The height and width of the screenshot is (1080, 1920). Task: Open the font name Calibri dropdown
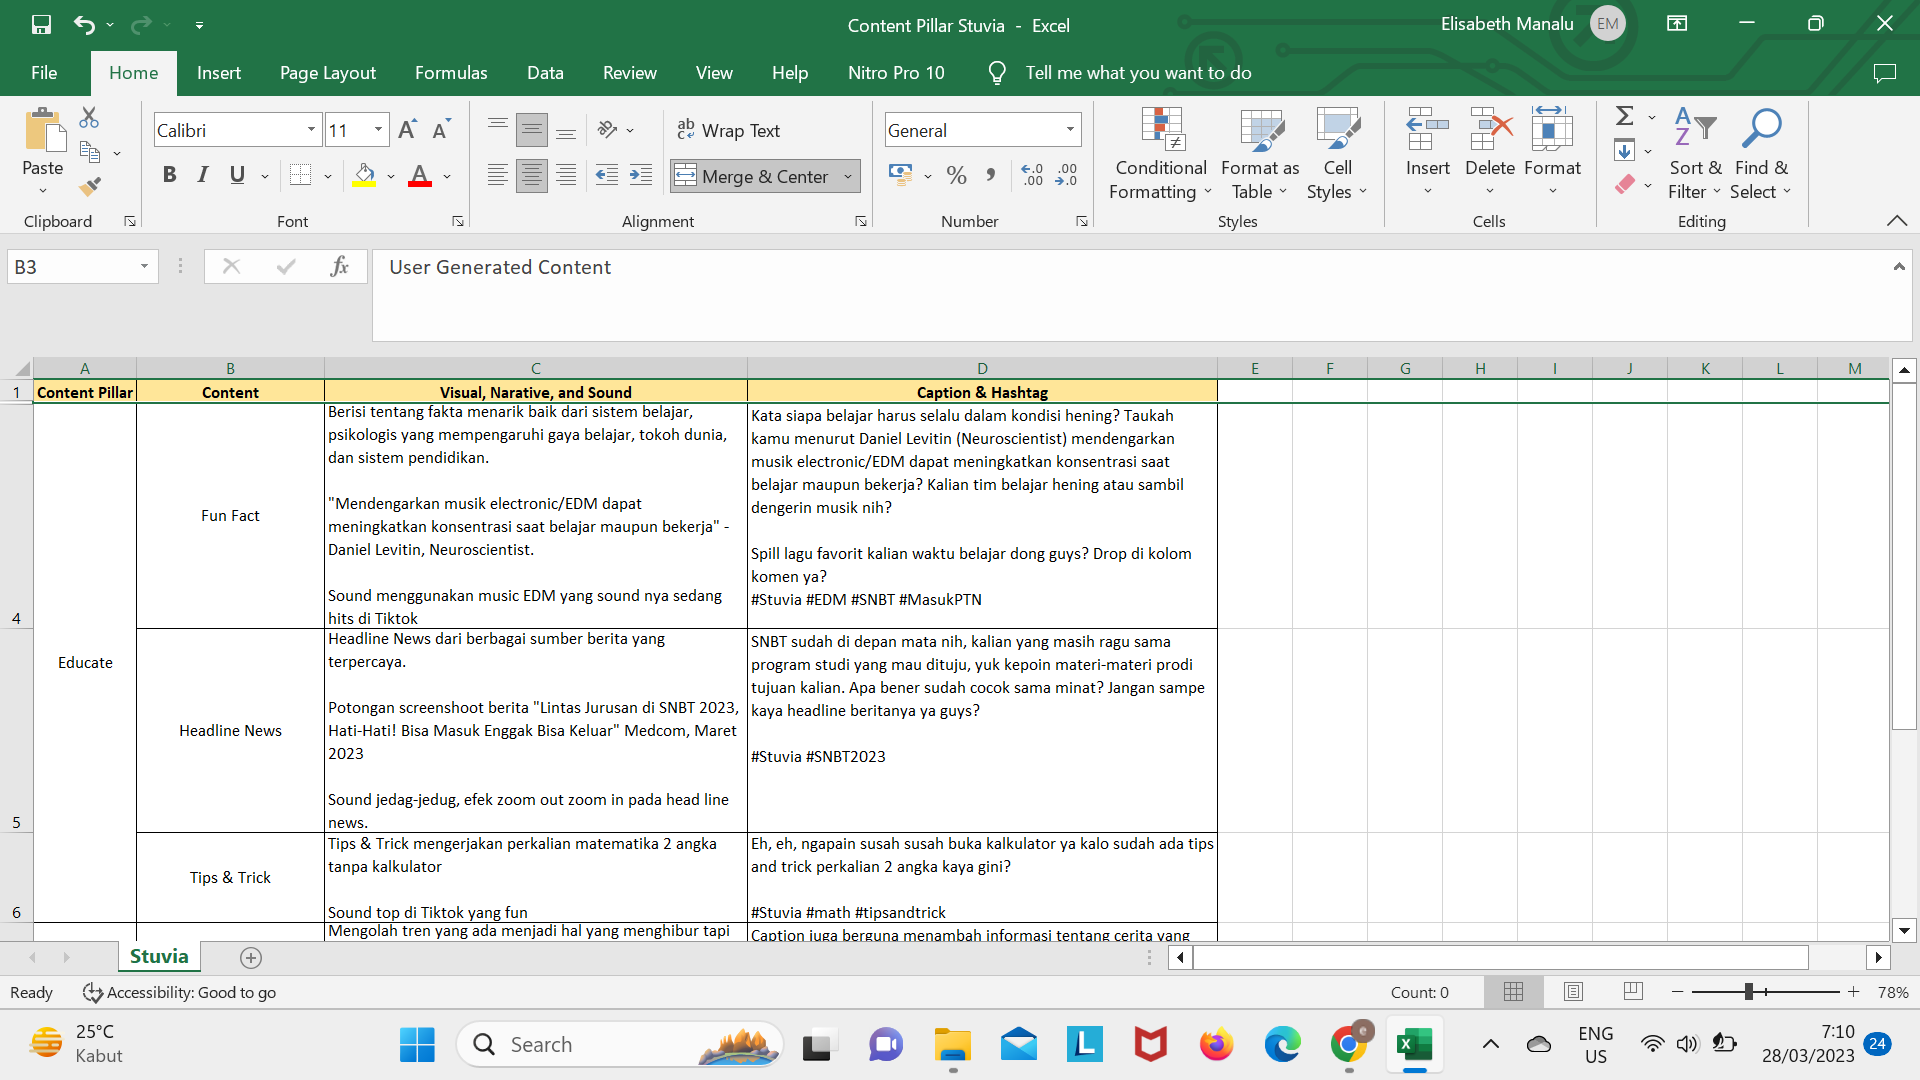(x=311, y=130)
